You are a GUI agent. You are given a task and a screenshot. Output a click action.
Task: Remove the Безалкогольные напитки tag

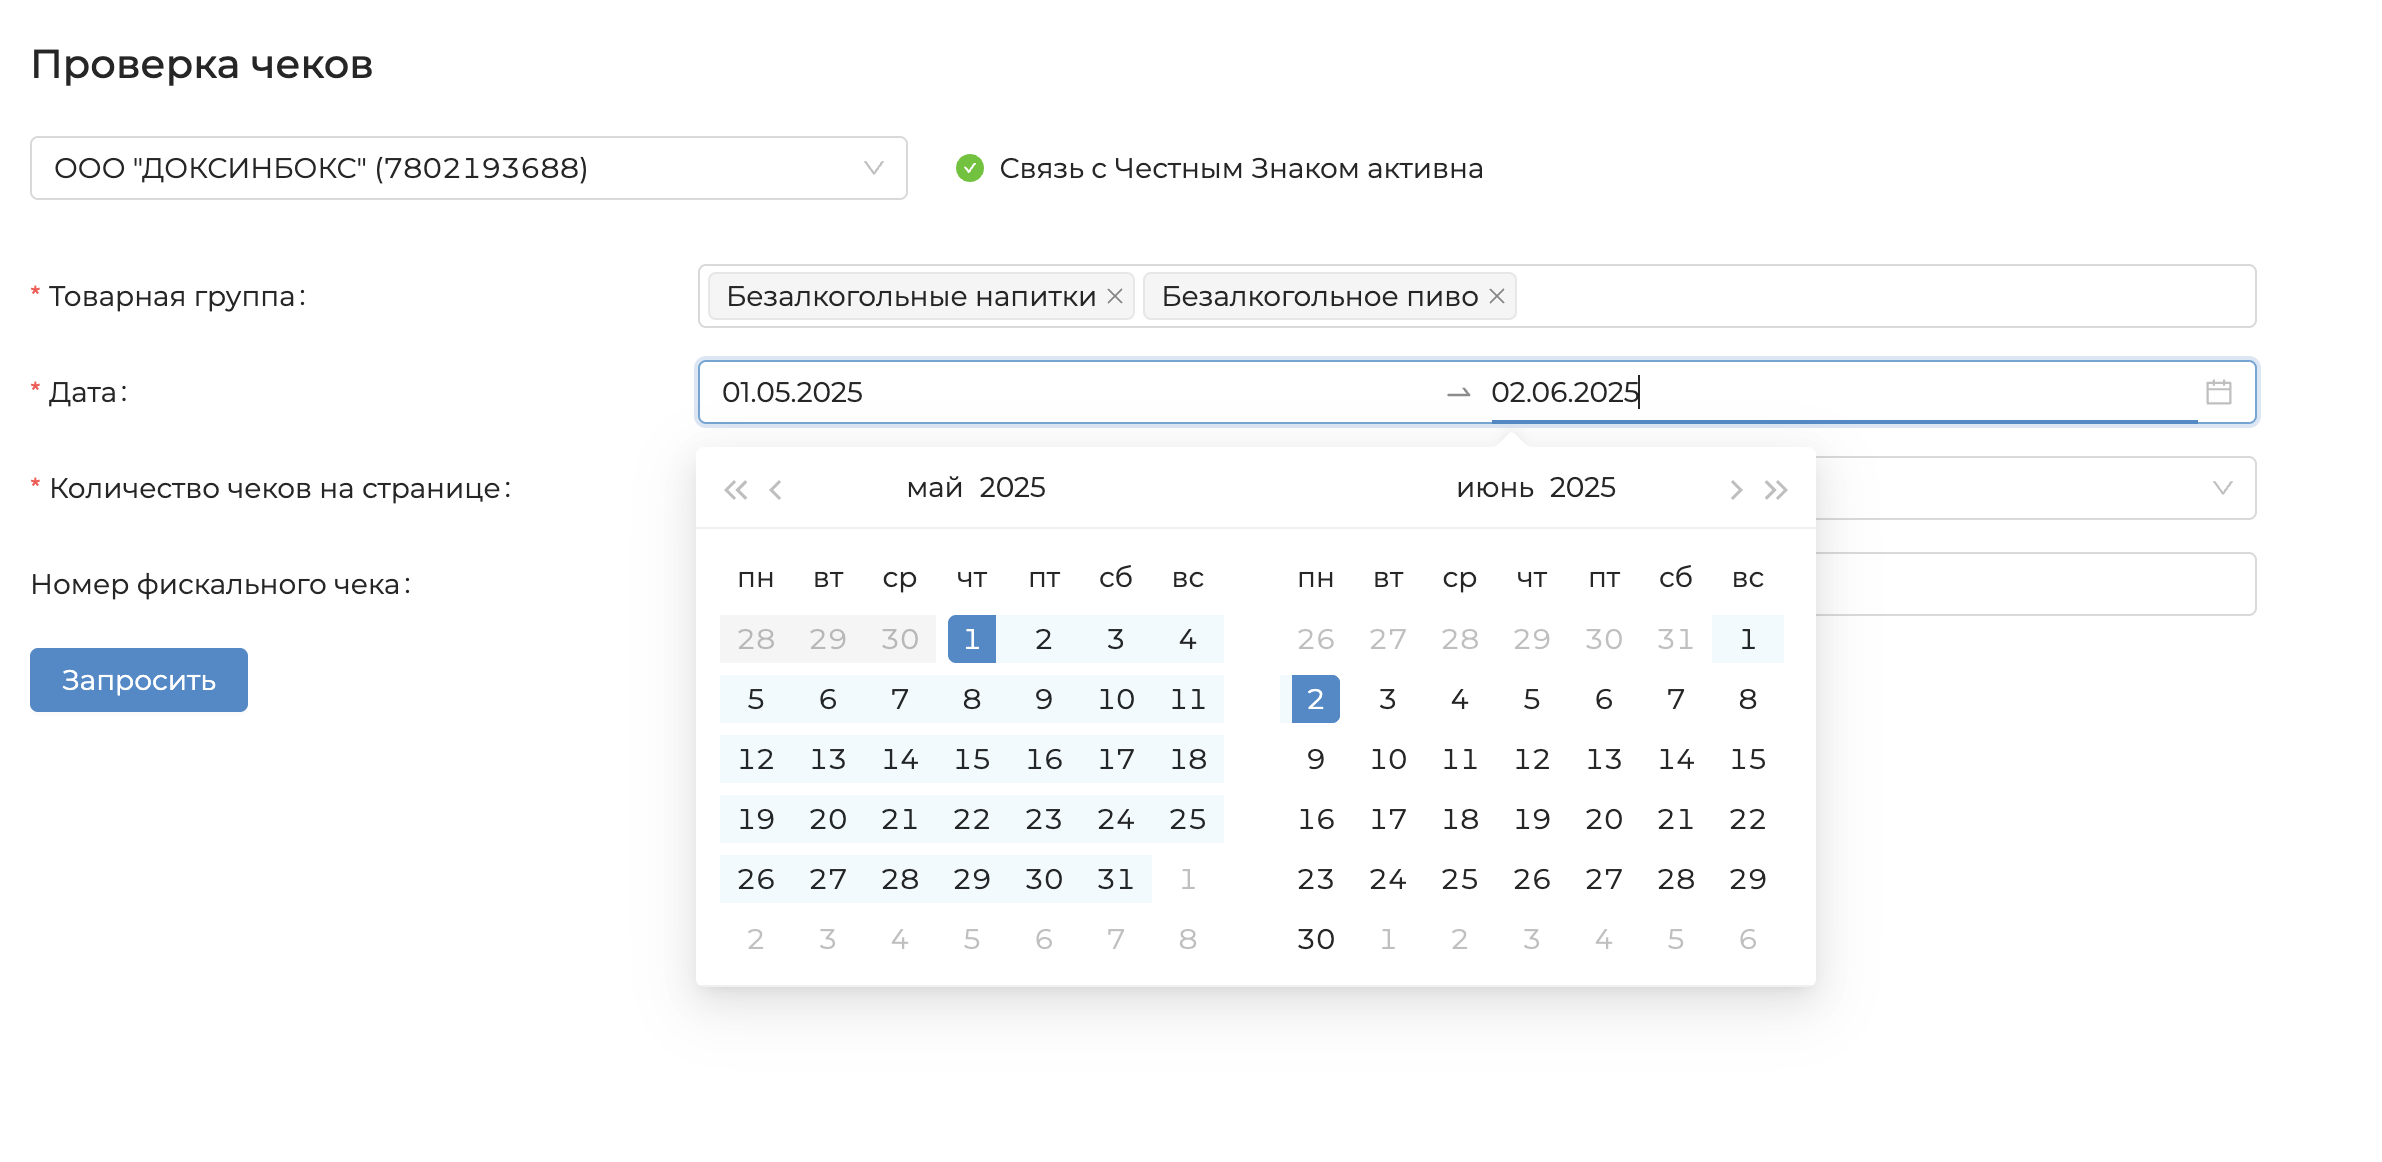point(1115,296)
